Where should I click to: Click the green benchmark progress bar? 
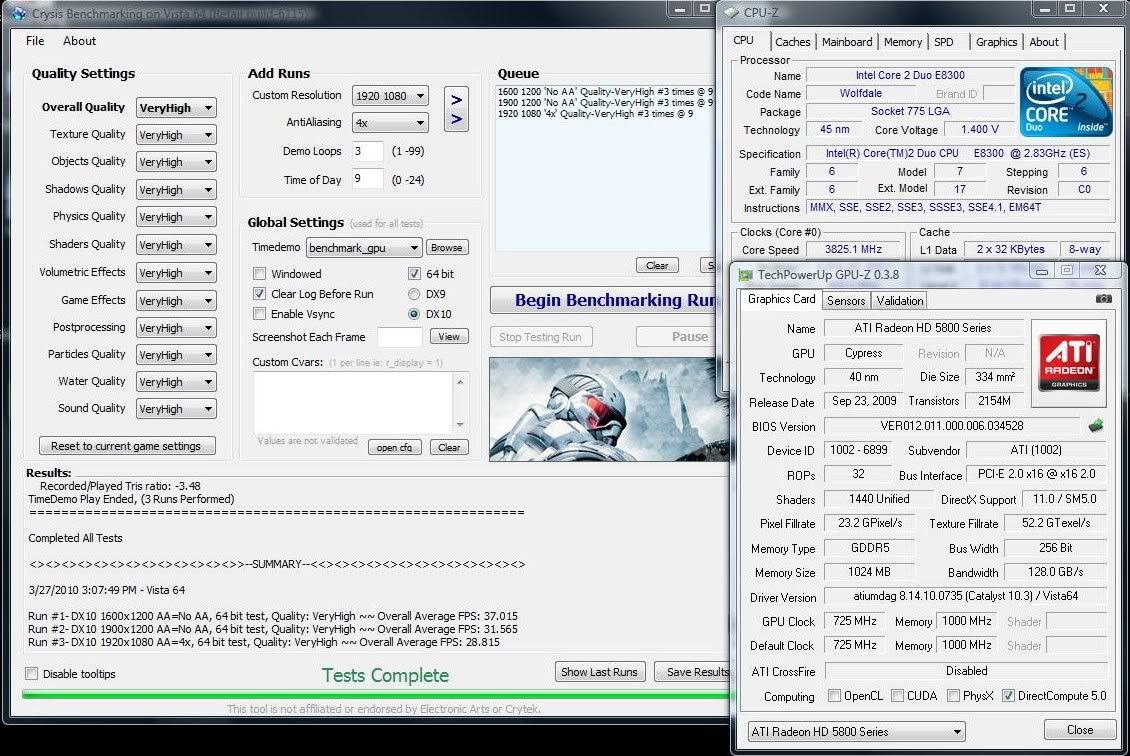[x=377, y=694]
